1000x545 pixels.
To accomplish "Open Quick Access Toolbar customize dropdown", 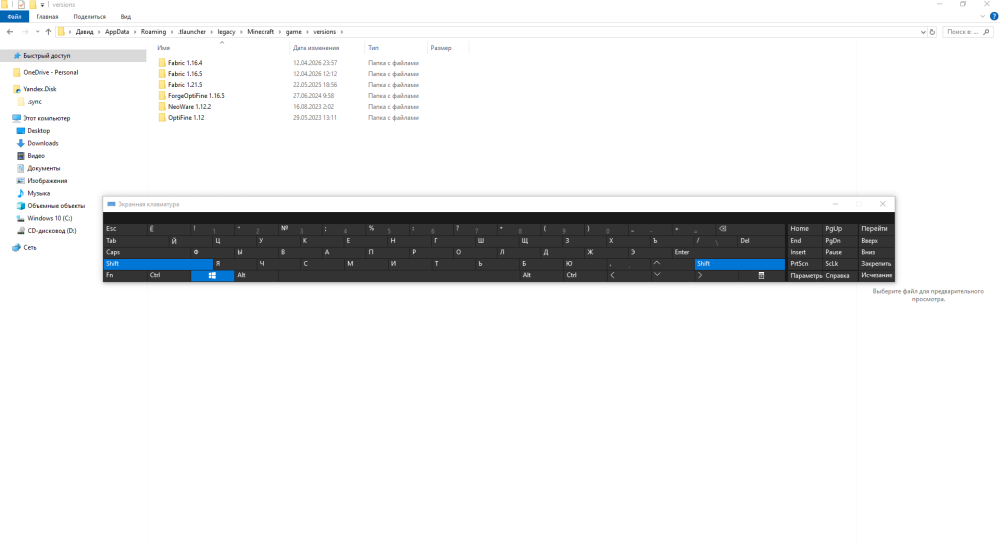I will (x=43, y=4).
